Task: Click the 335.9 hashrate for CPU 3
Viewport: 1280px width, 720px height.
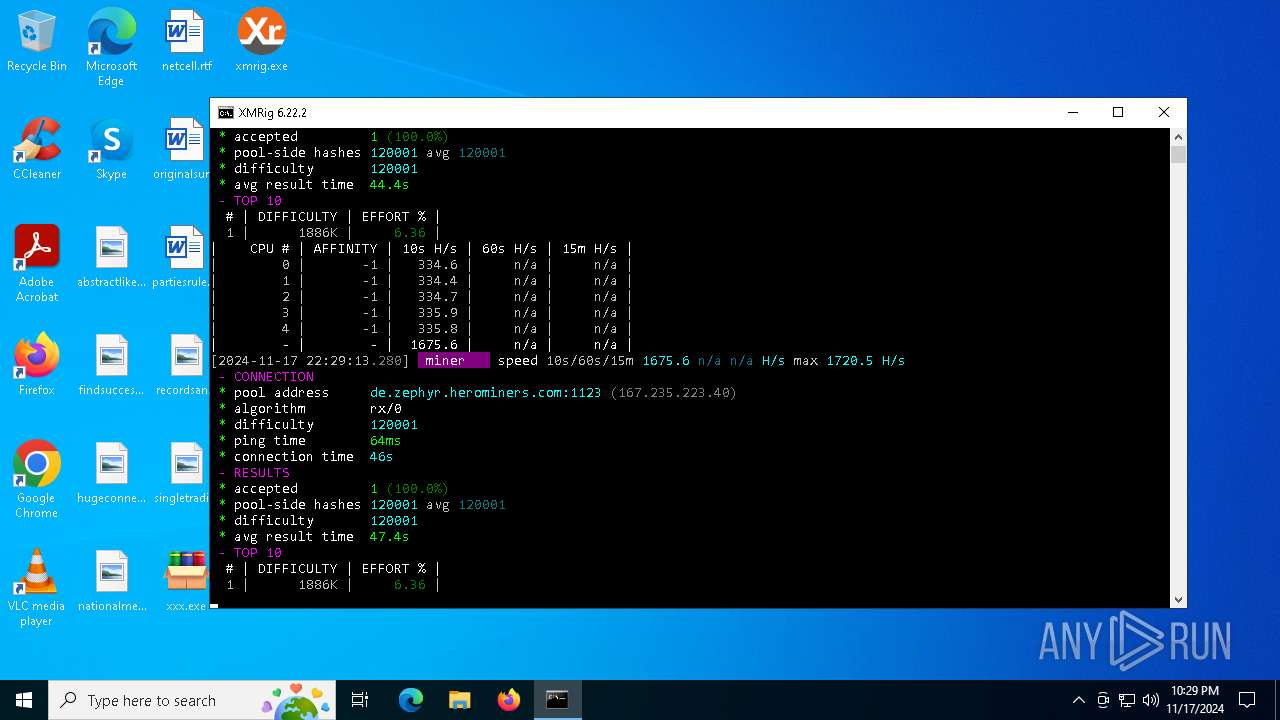Action: [437, 313]
